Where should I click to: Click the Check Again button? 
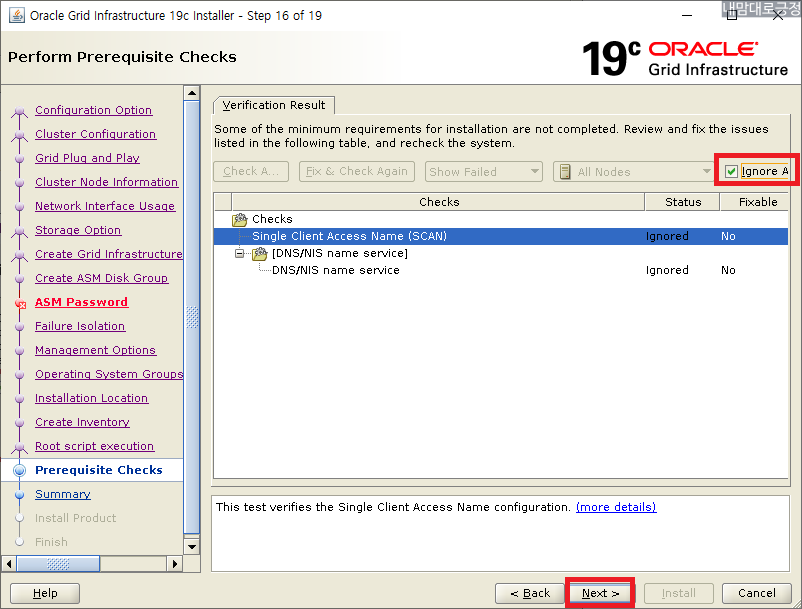coord(251,171)
